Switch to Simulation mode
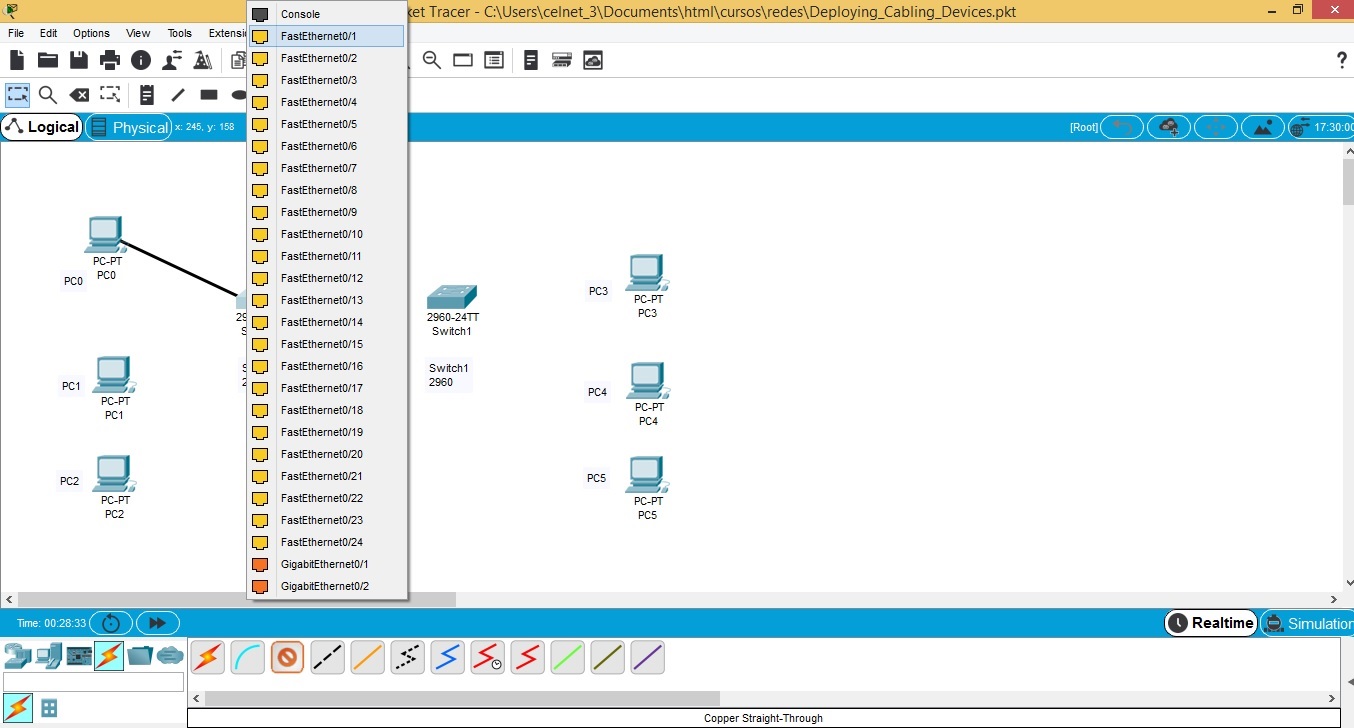 point(1308,623)
